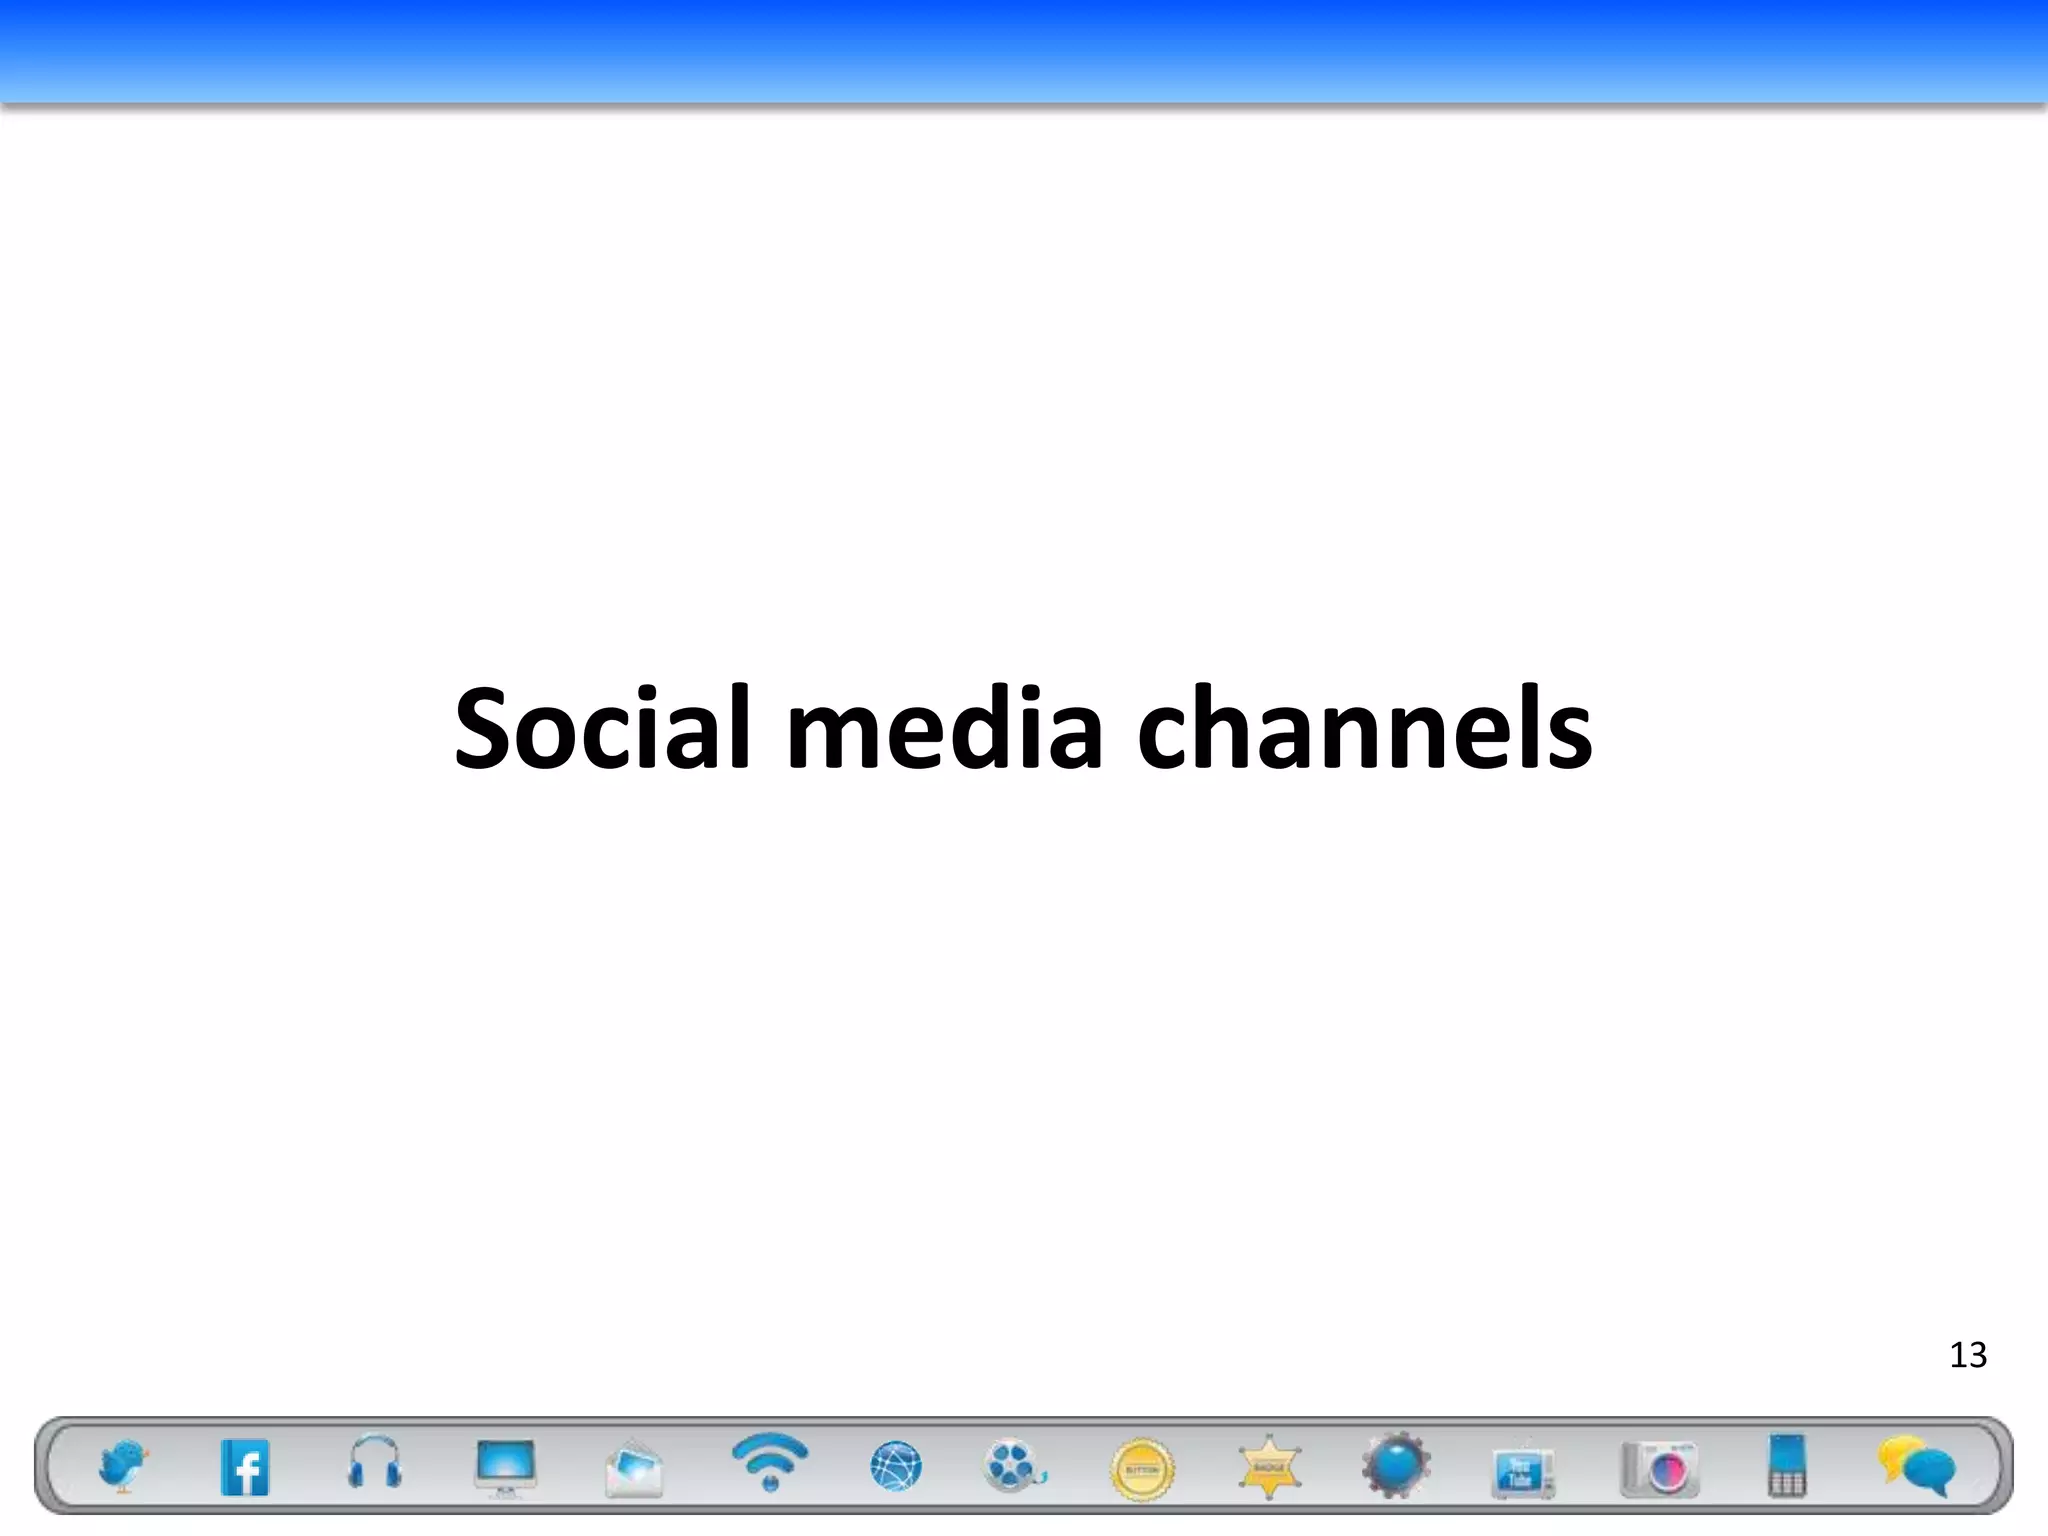Click the mobile phone icon

pyautogui.click(x=1787, y=1465)
